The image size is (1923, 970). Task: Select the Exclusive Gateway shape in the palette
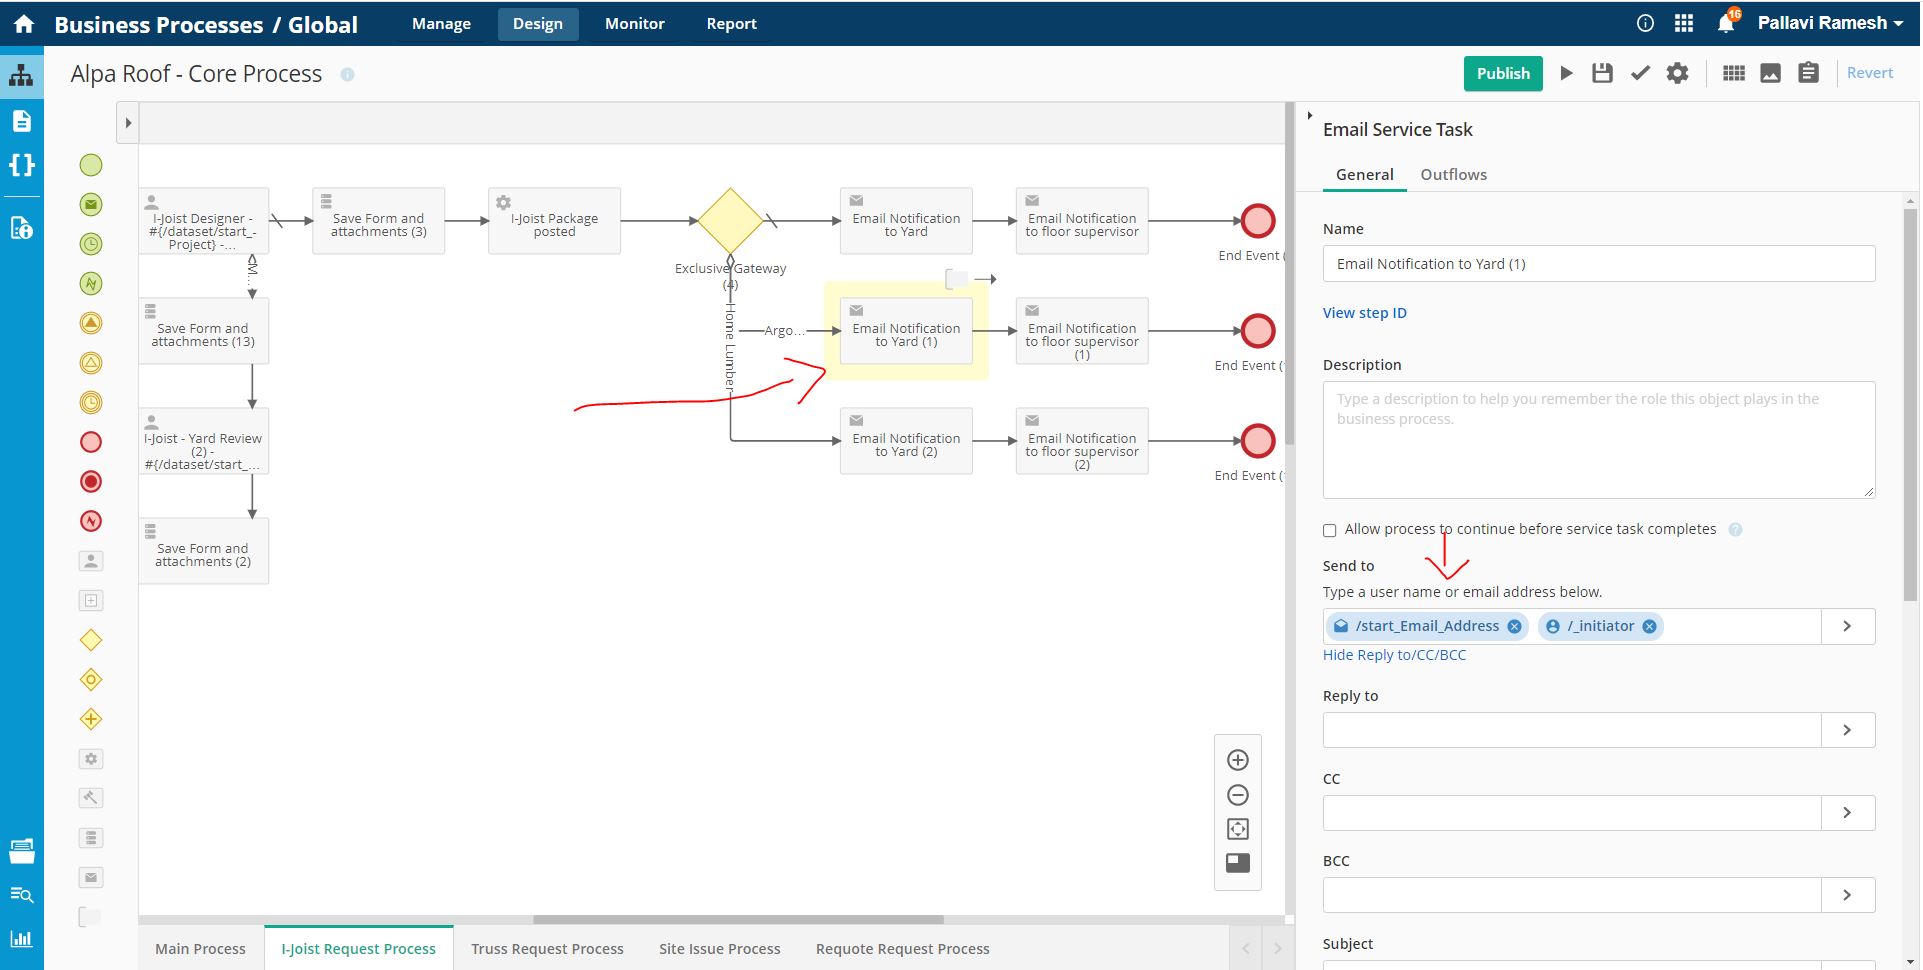[90, 640]
